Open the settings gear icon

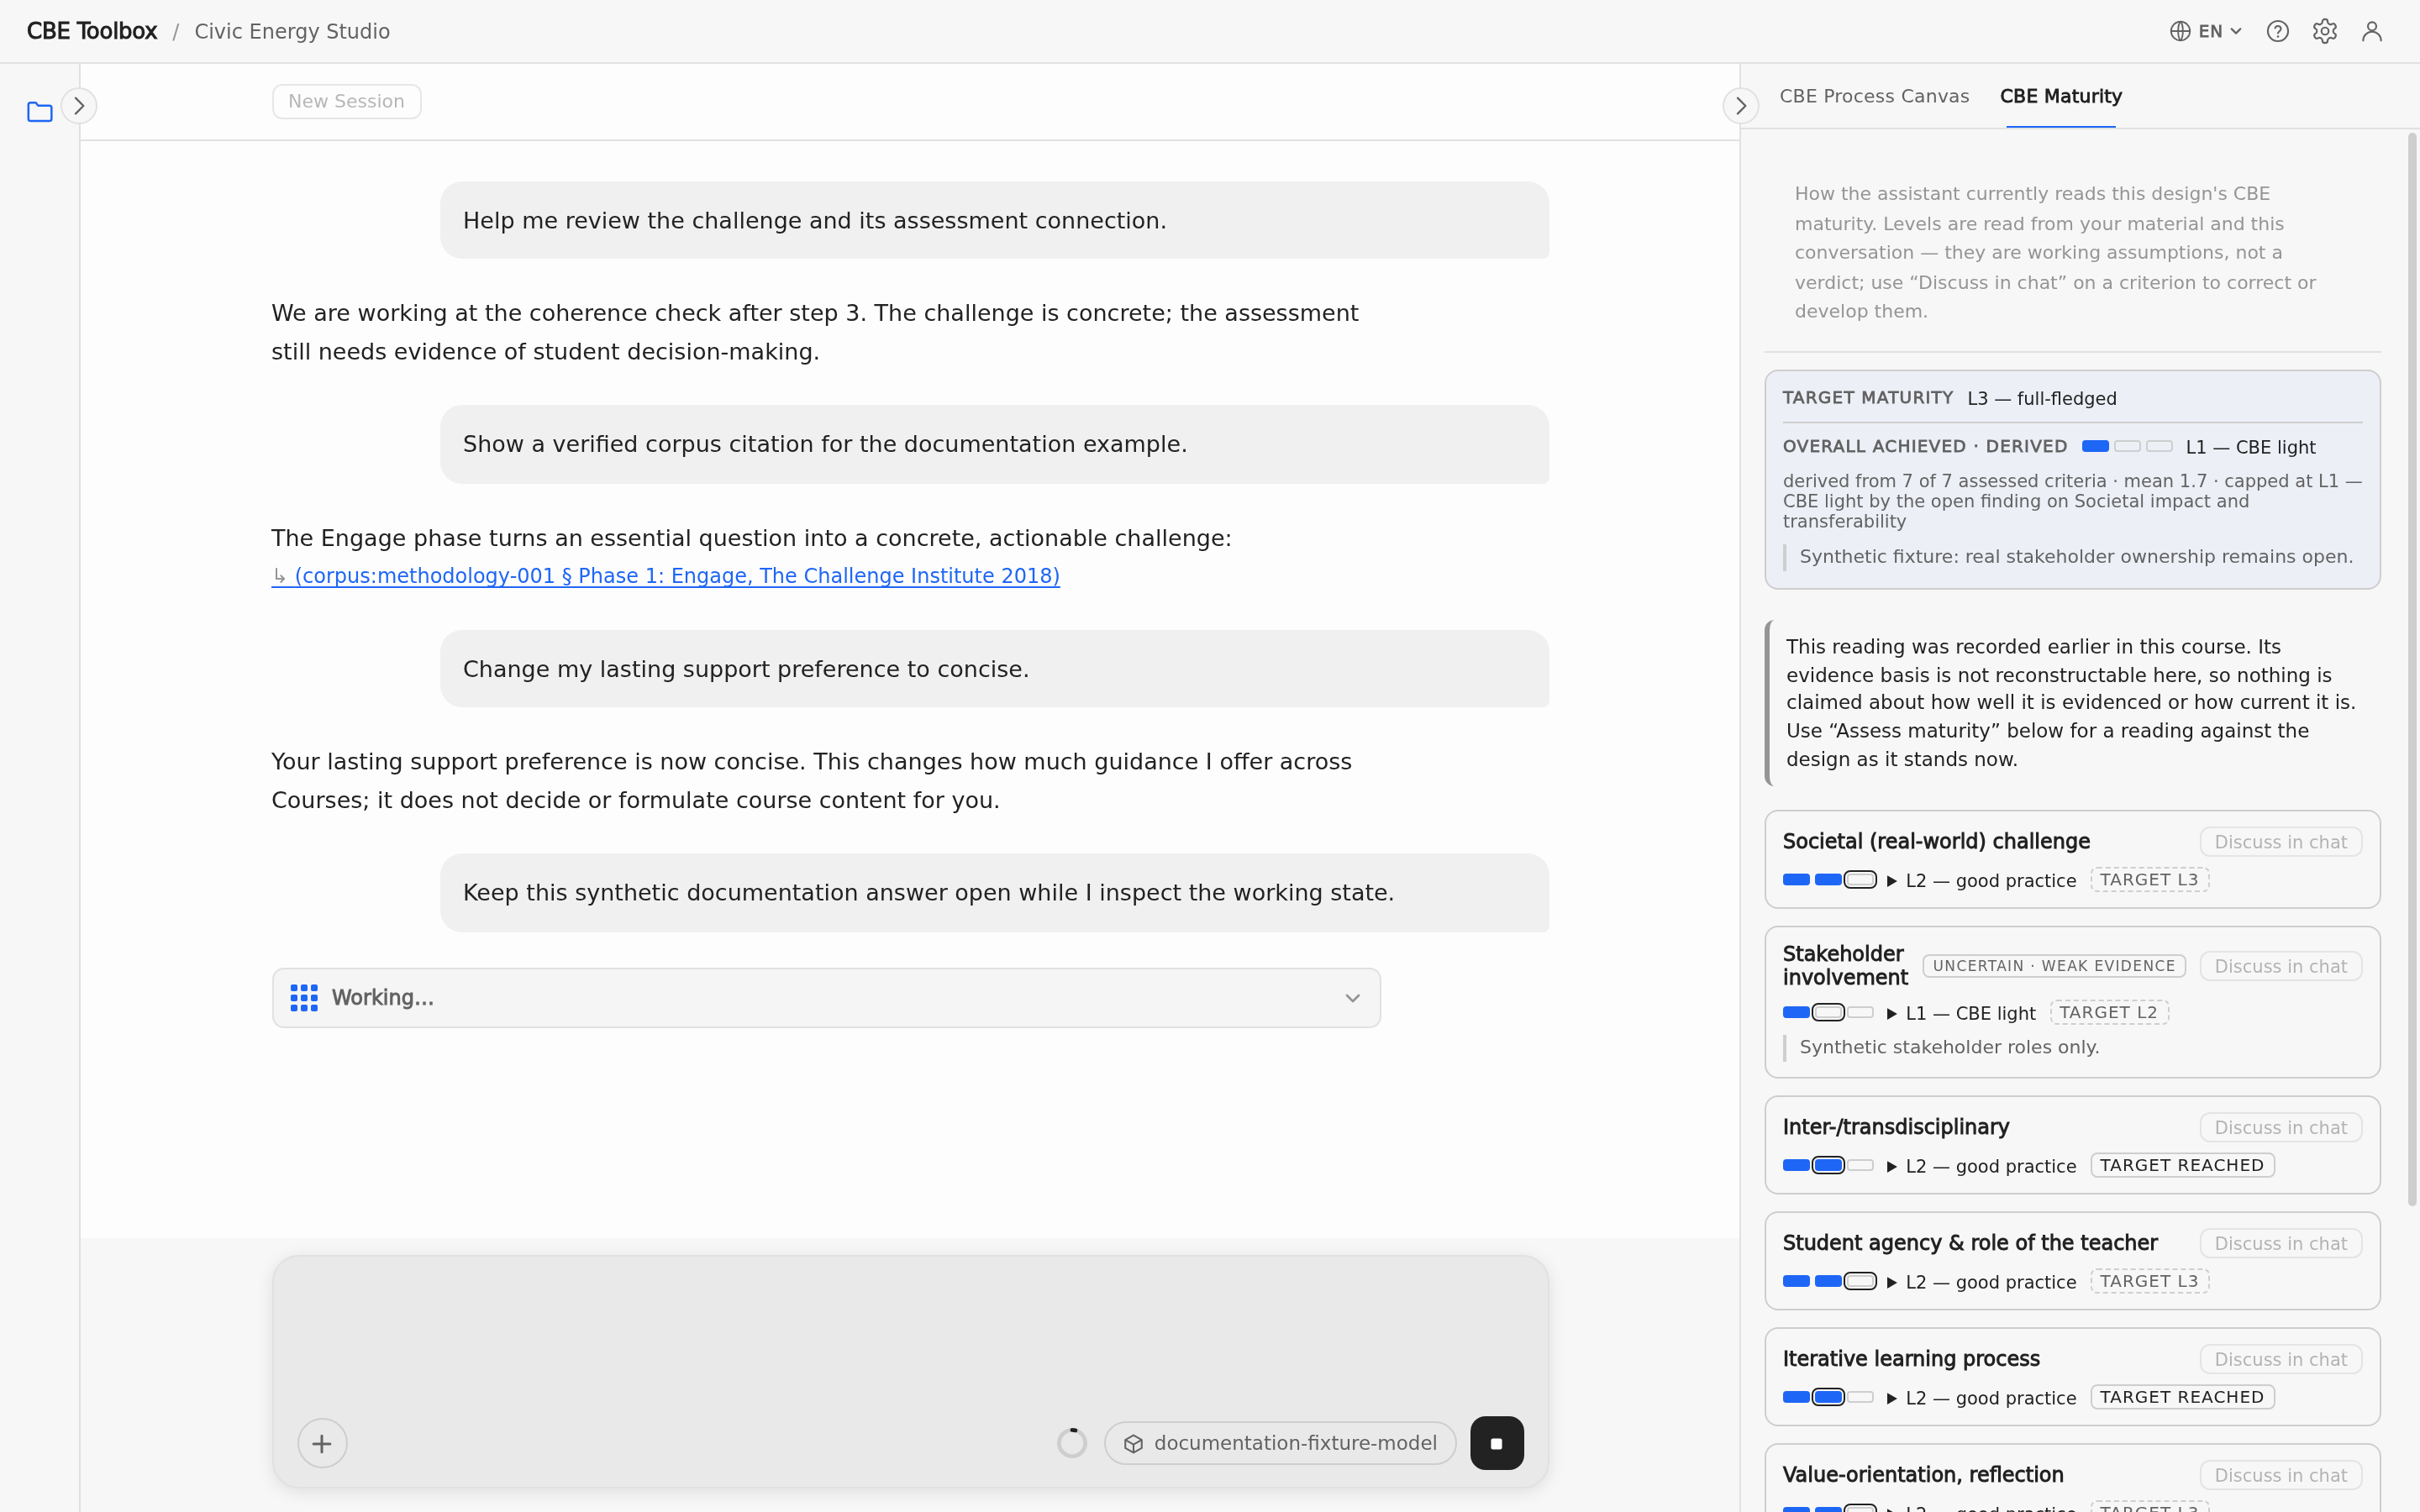point(2325,31)
